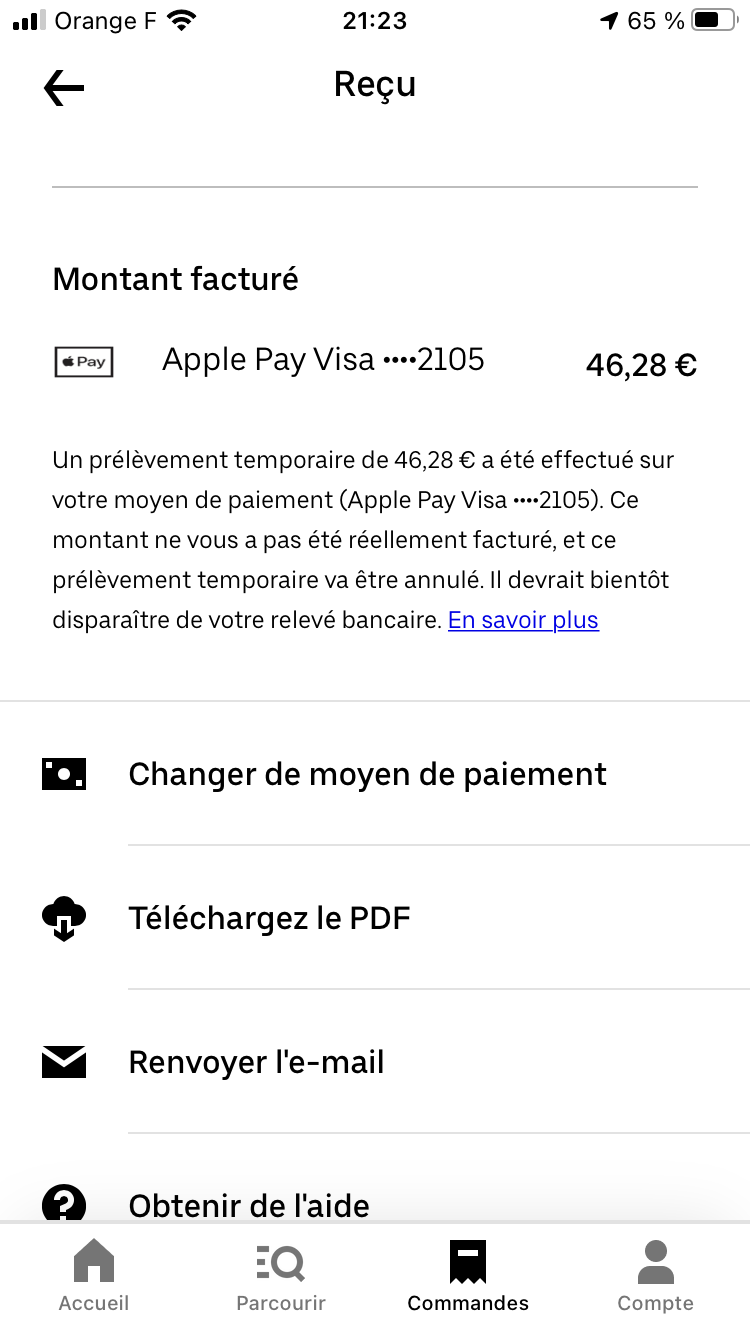Tap the Apple Pay card logo

pyautogui.click(x=84, y=362)
